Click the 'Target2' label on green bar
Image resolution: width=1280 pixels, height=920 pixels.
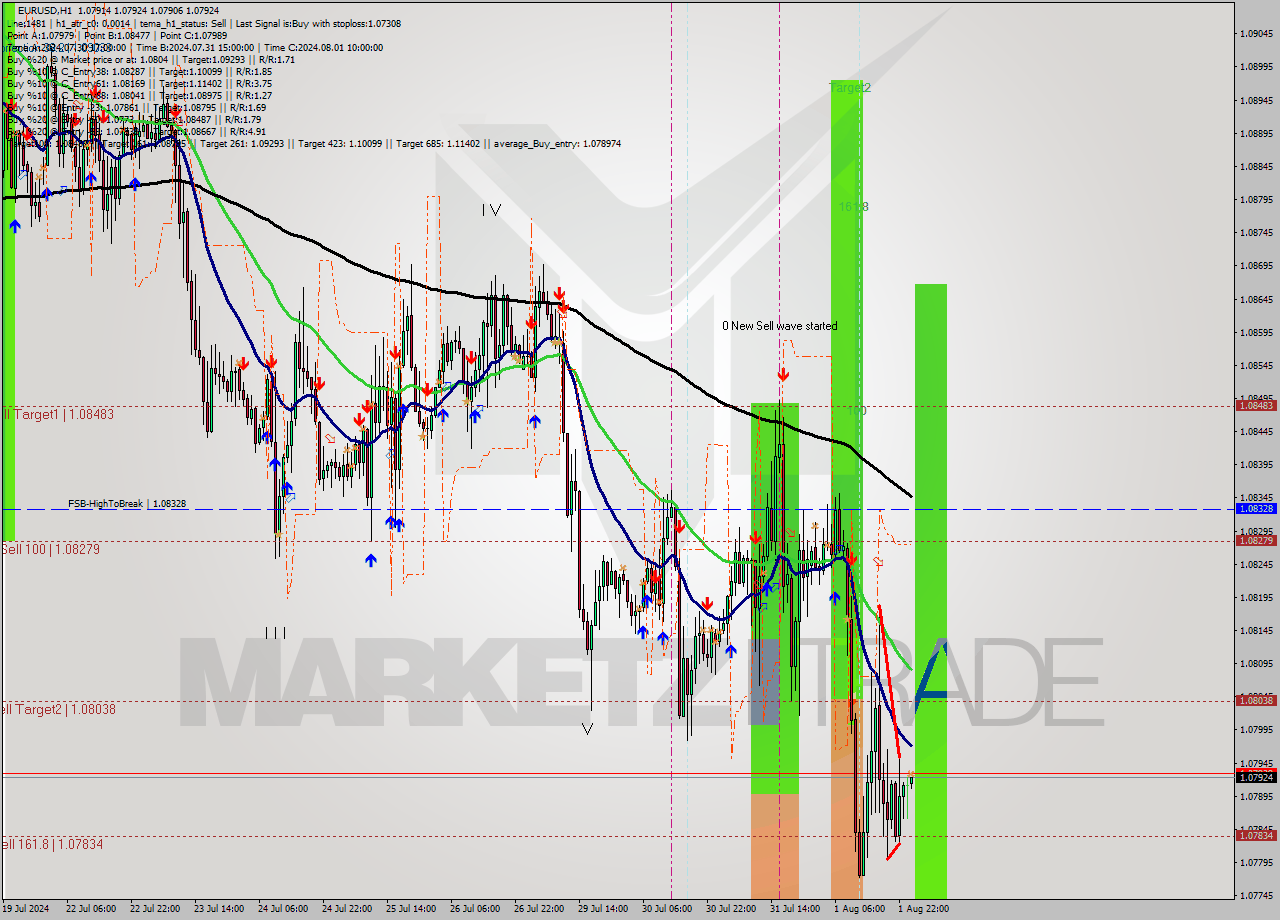(x=850, y=88)
